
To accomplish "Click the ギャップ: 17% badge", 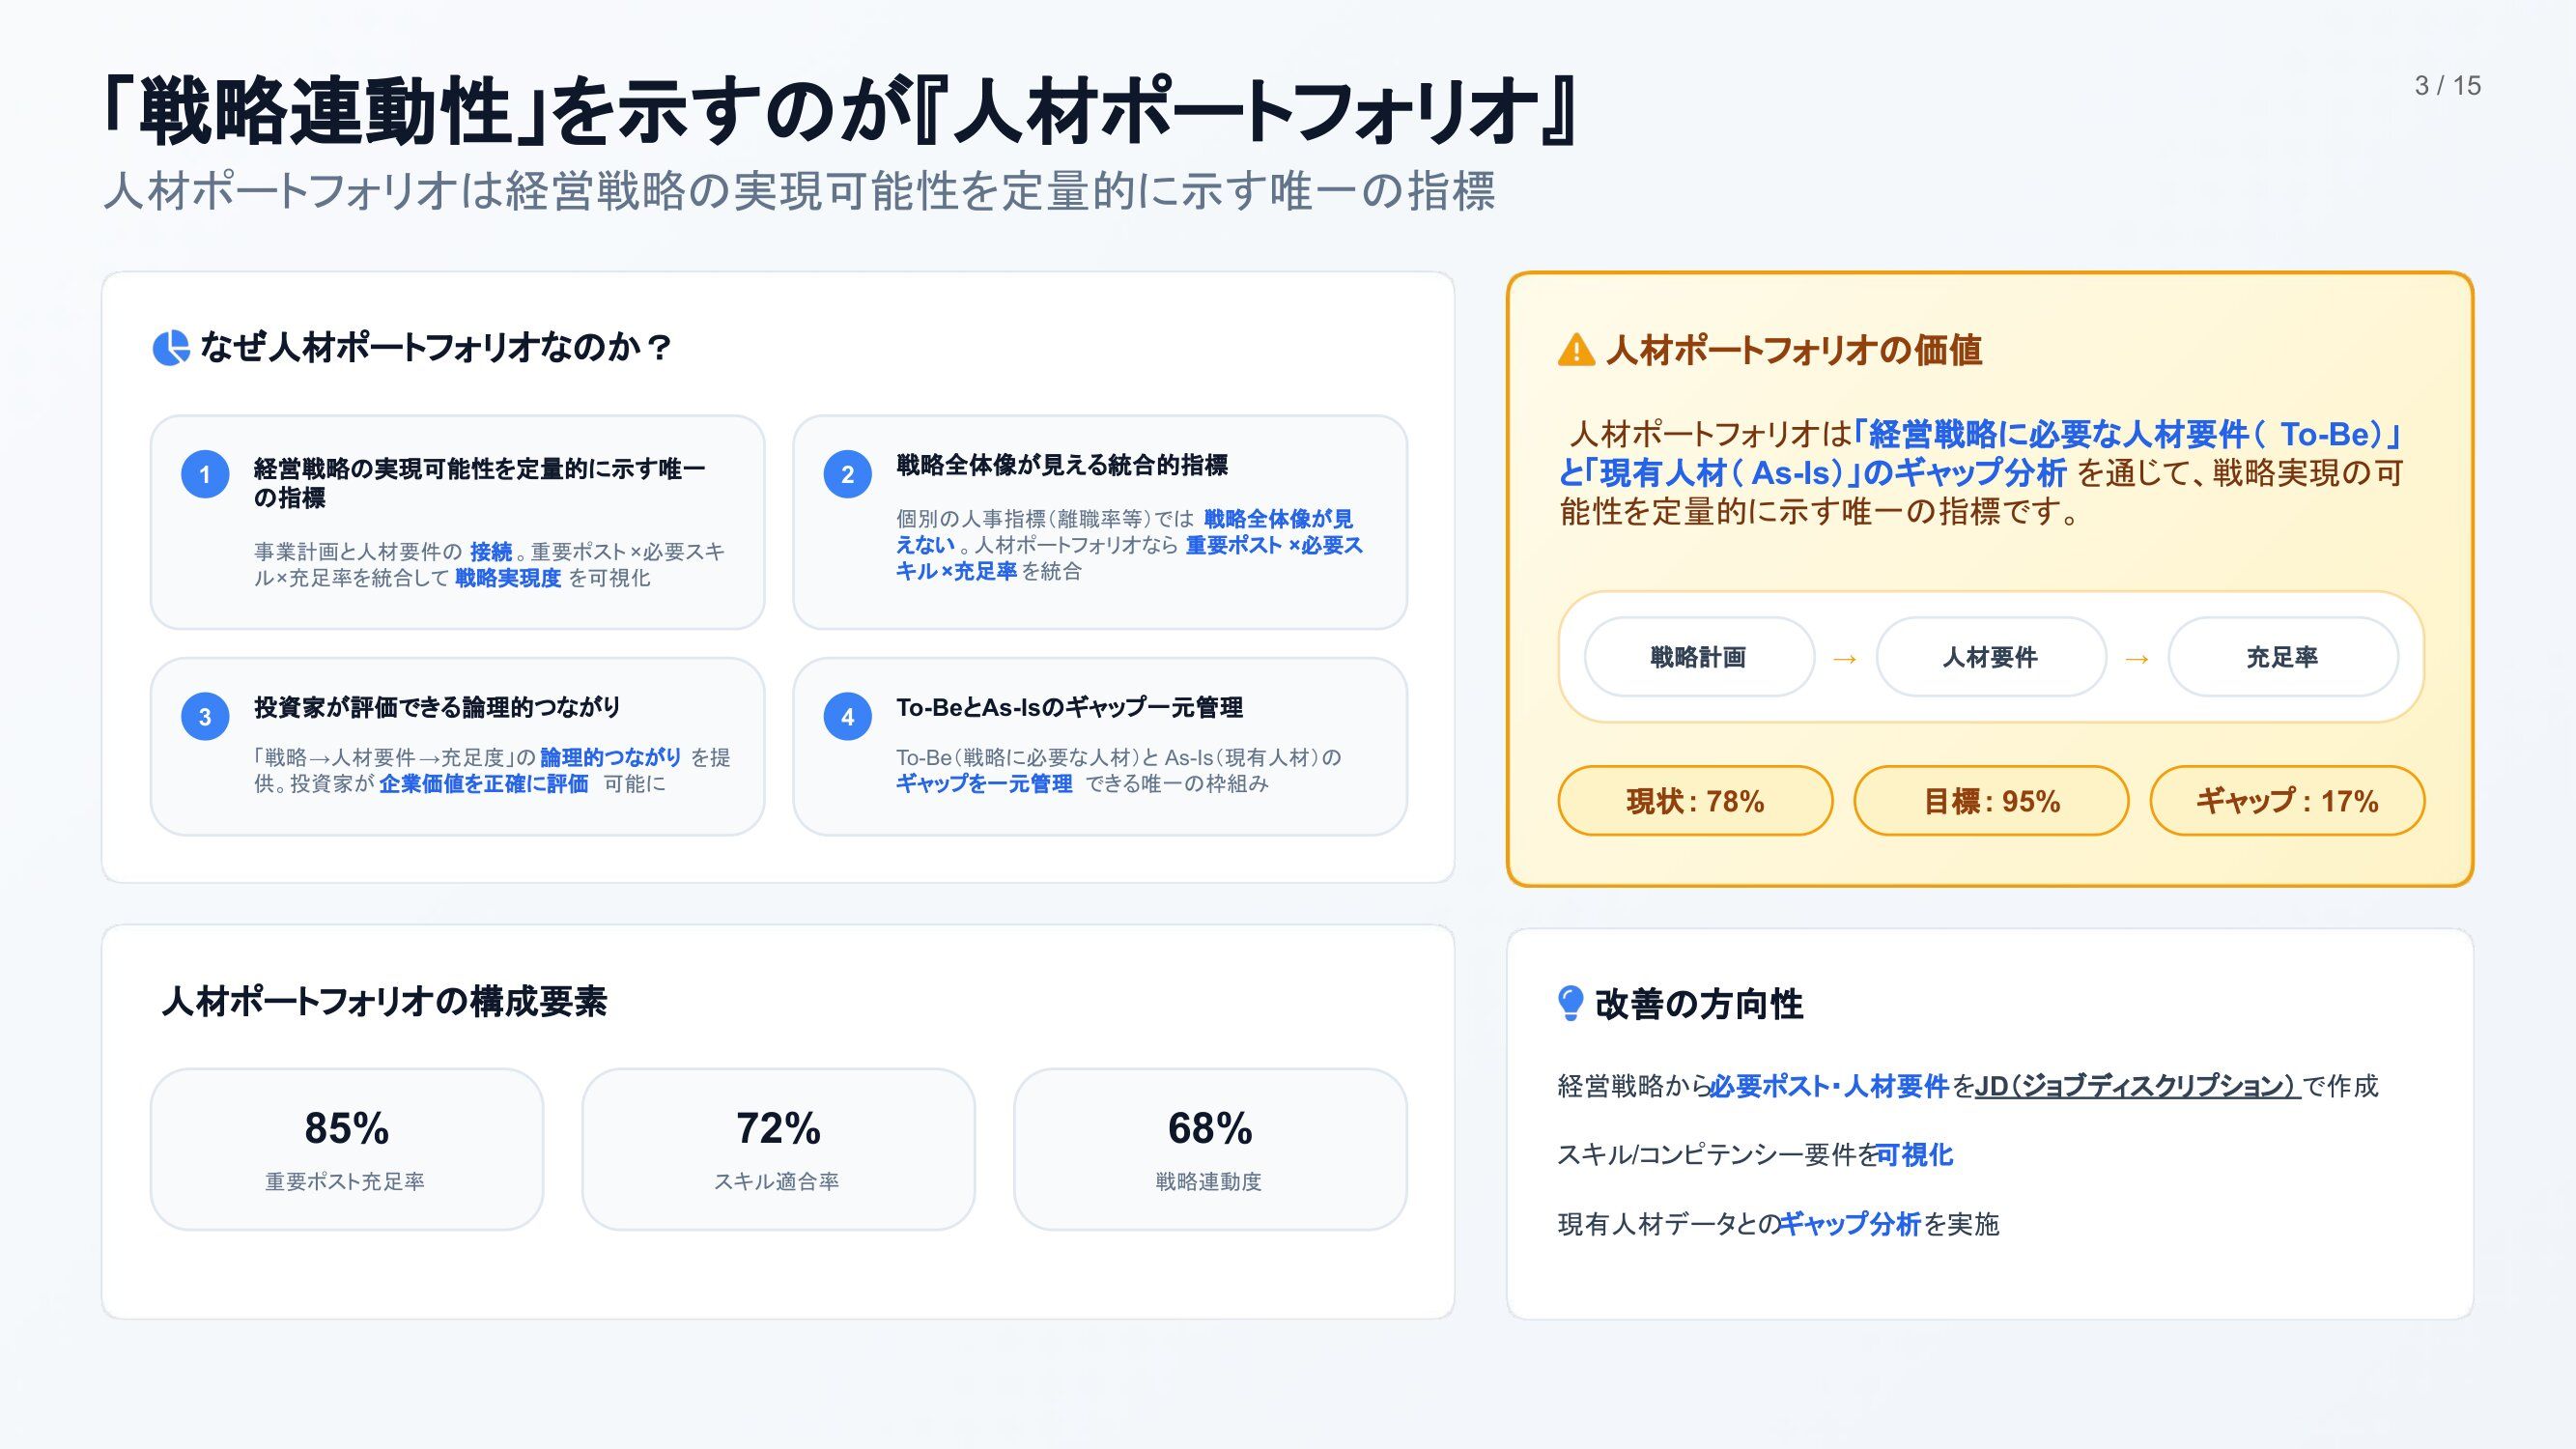I will coord(2287,801).
